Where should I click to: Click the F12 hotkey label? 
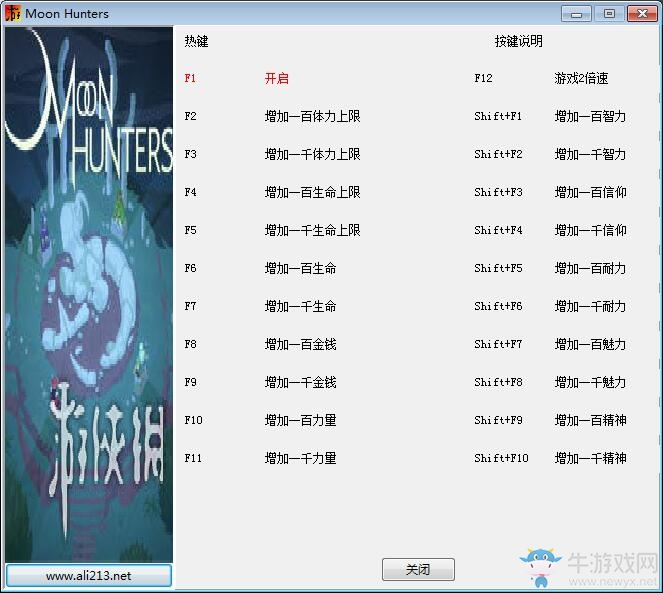[x=483, y=78]
